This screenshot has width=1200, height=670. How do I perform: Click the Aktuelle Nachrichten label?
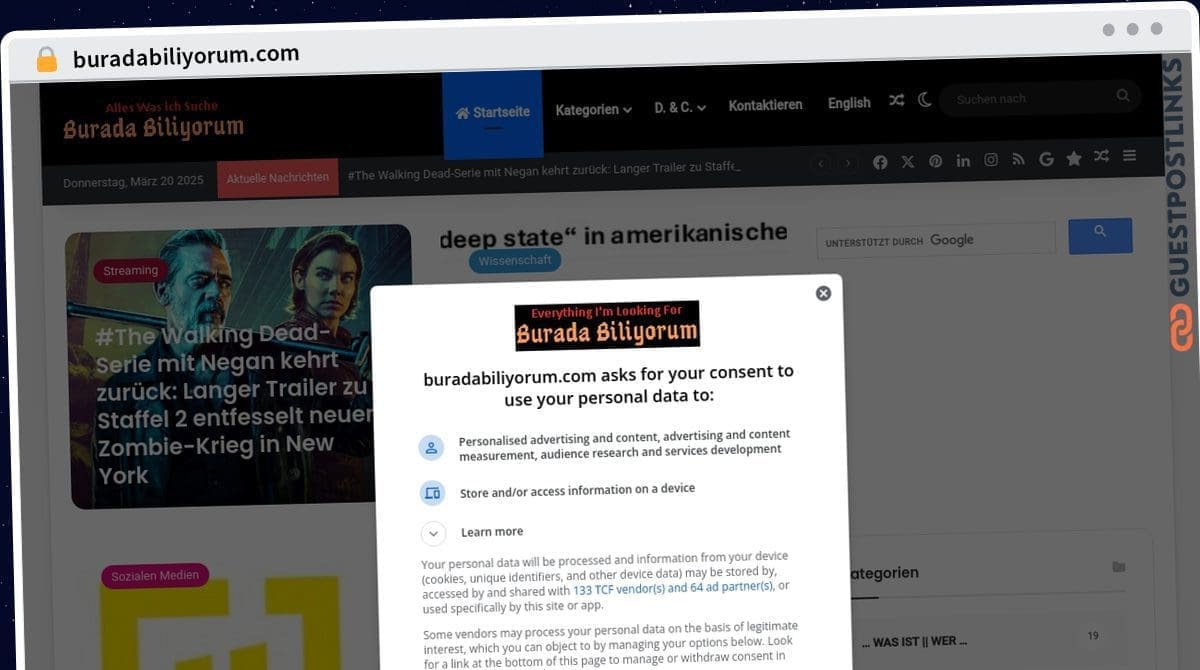(x=278, y=178)
